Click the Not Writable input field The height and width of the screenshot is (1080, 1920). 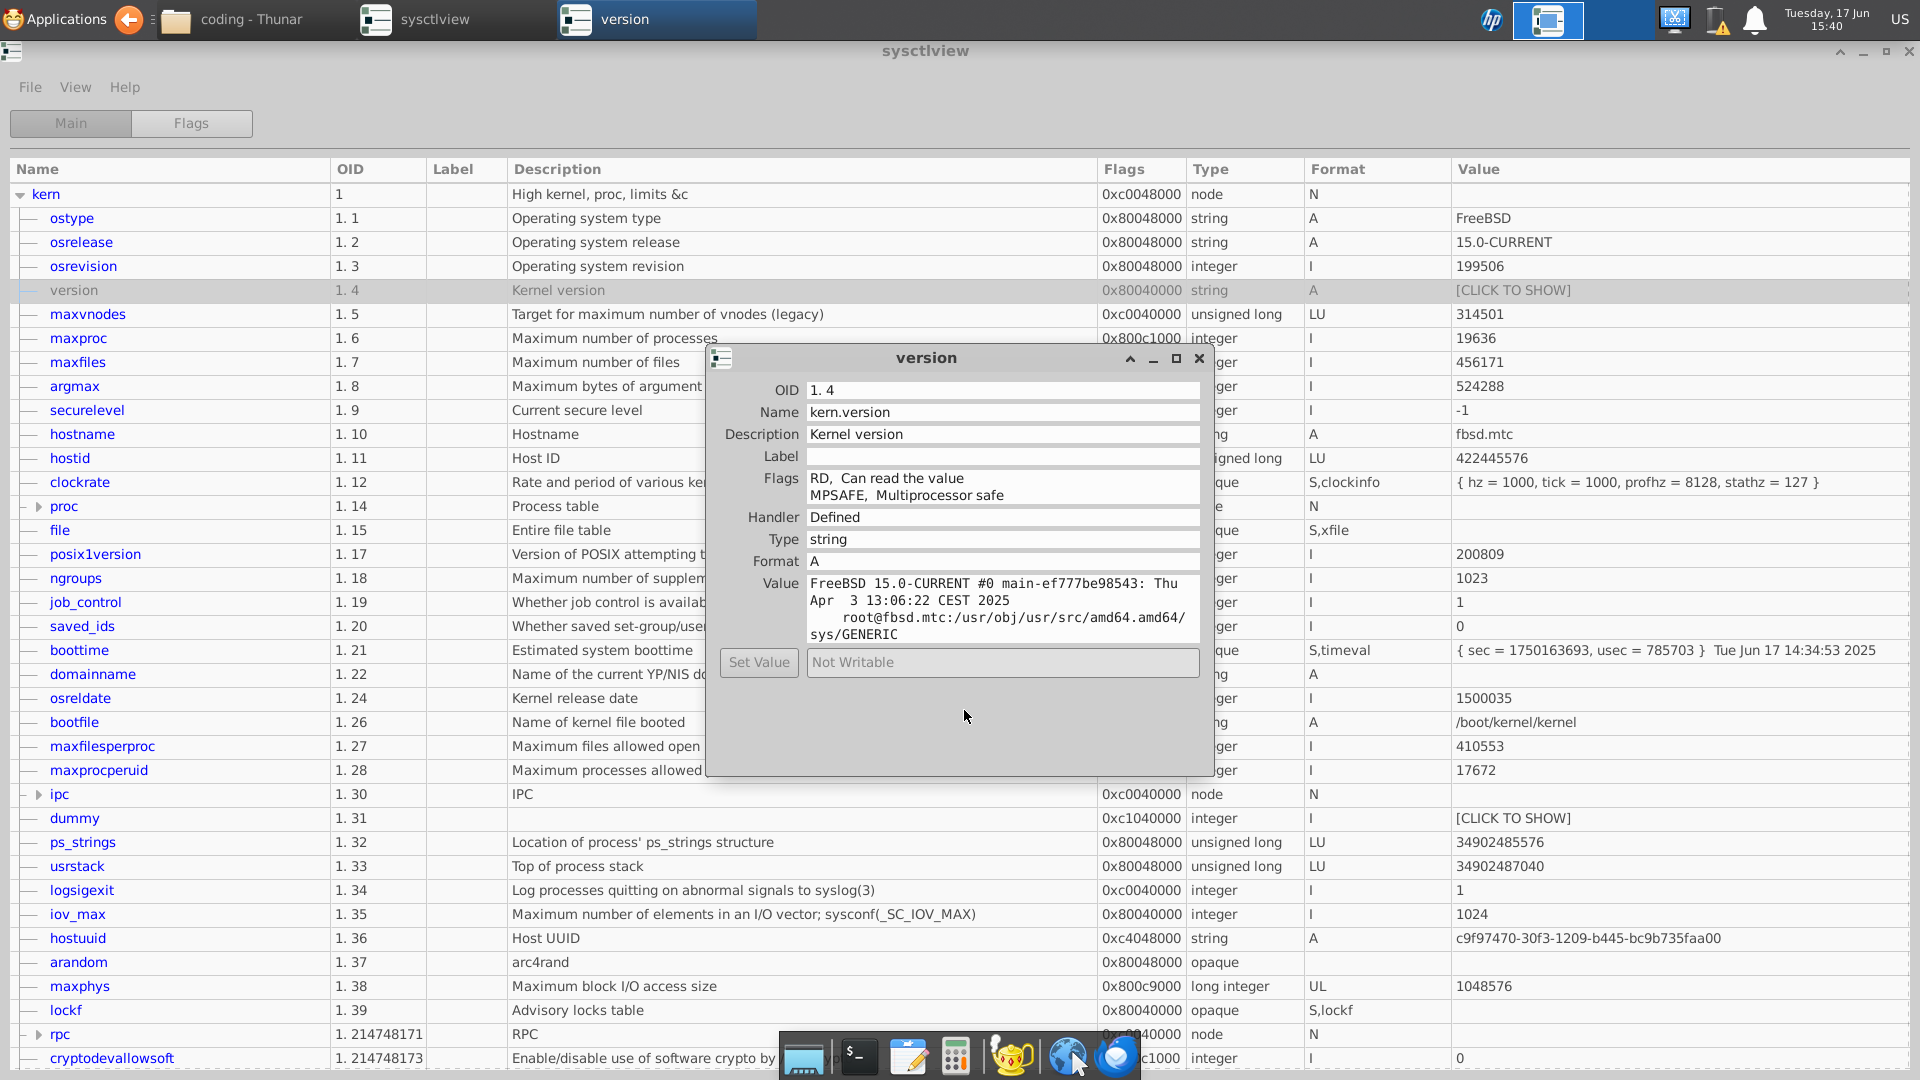click(x=1003, y=662)
